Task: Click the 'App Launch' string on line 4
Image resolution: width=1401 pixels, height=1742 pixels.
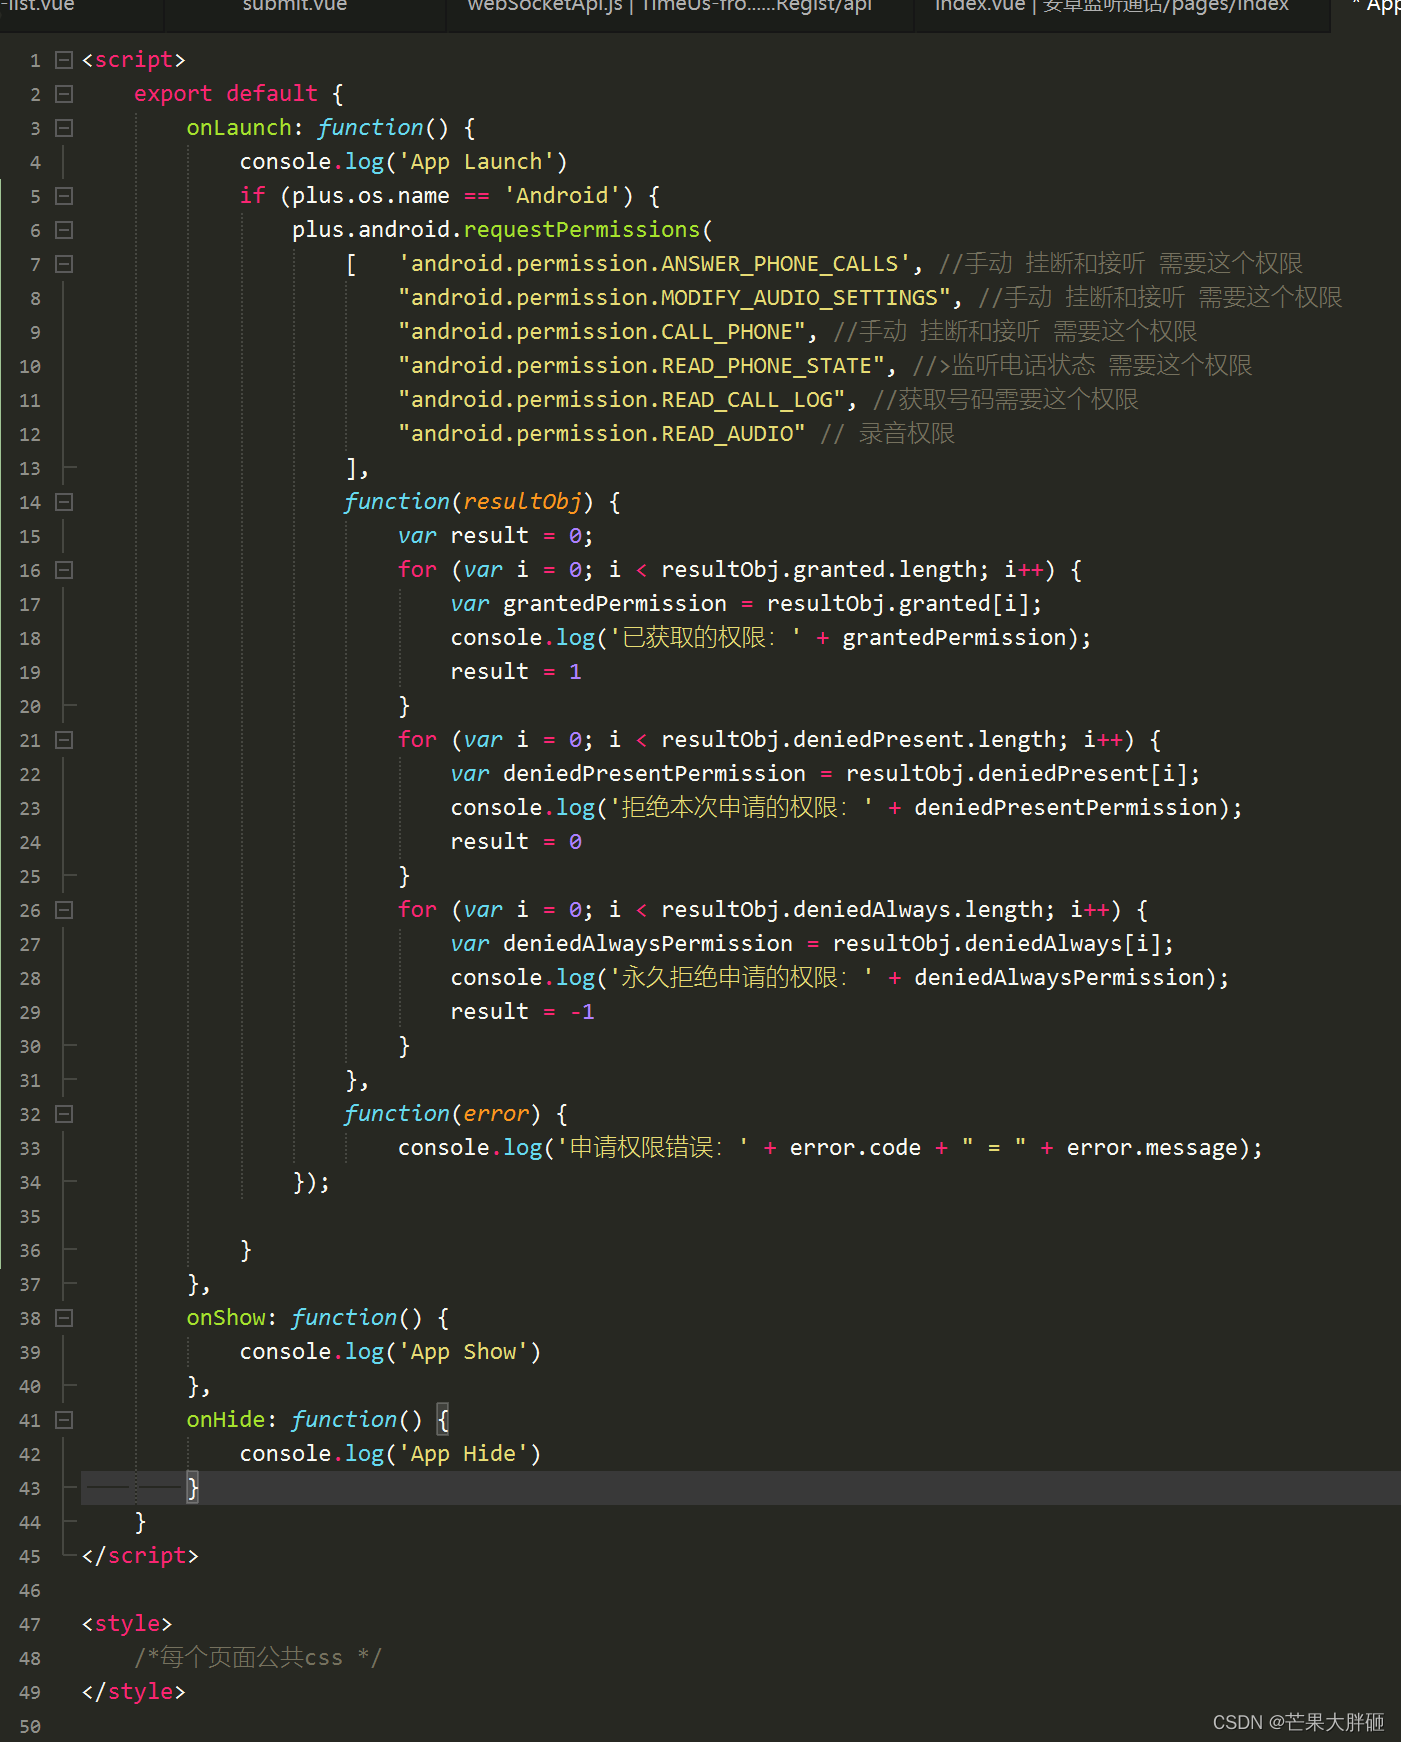Action: click(x=476, y=162)
